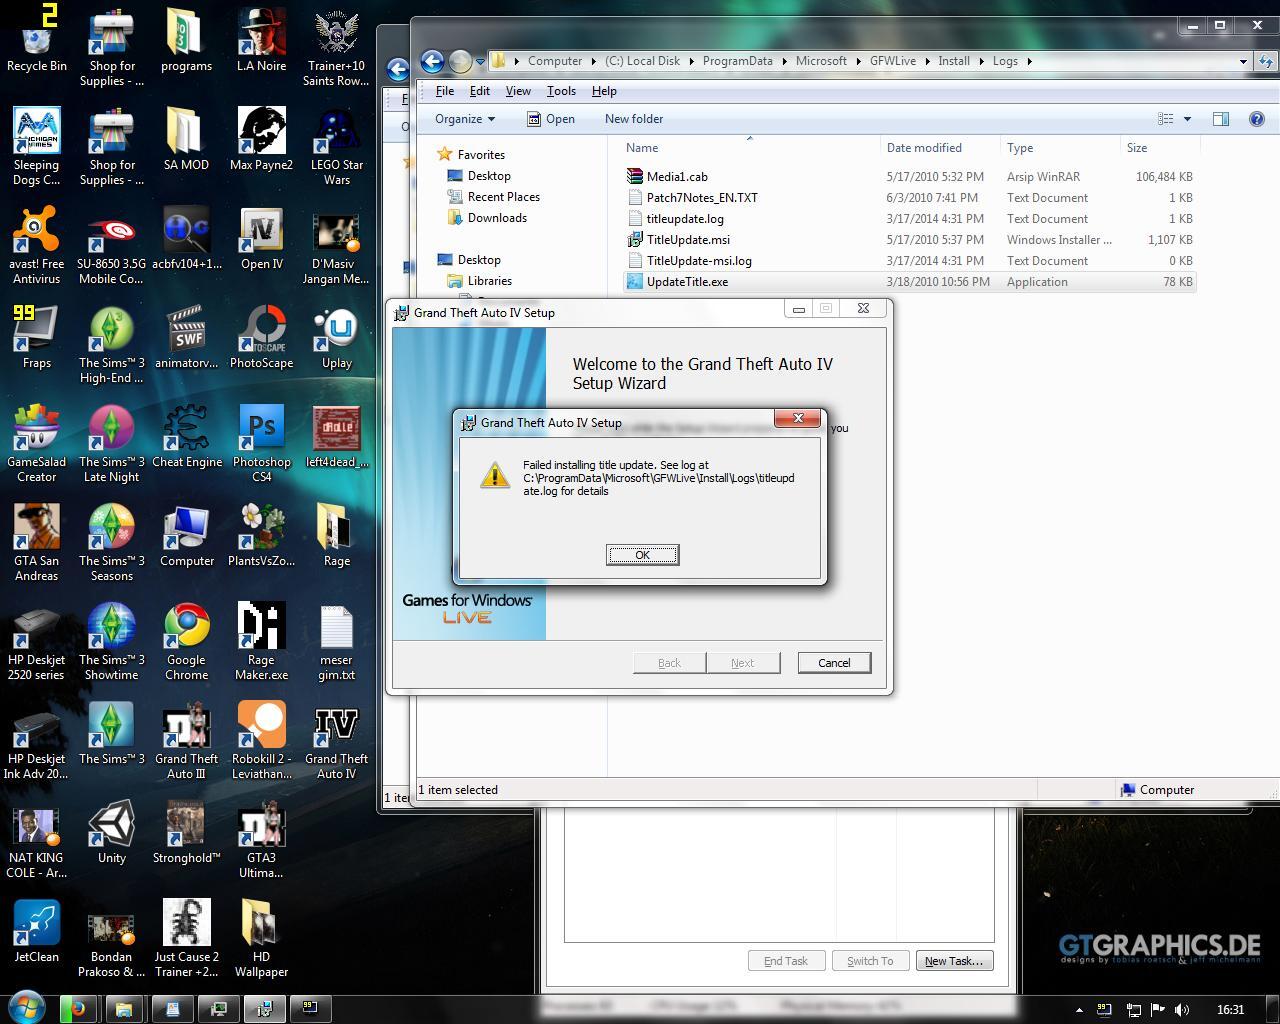Expand the address bar history dropdown

tap(1243, 61)
